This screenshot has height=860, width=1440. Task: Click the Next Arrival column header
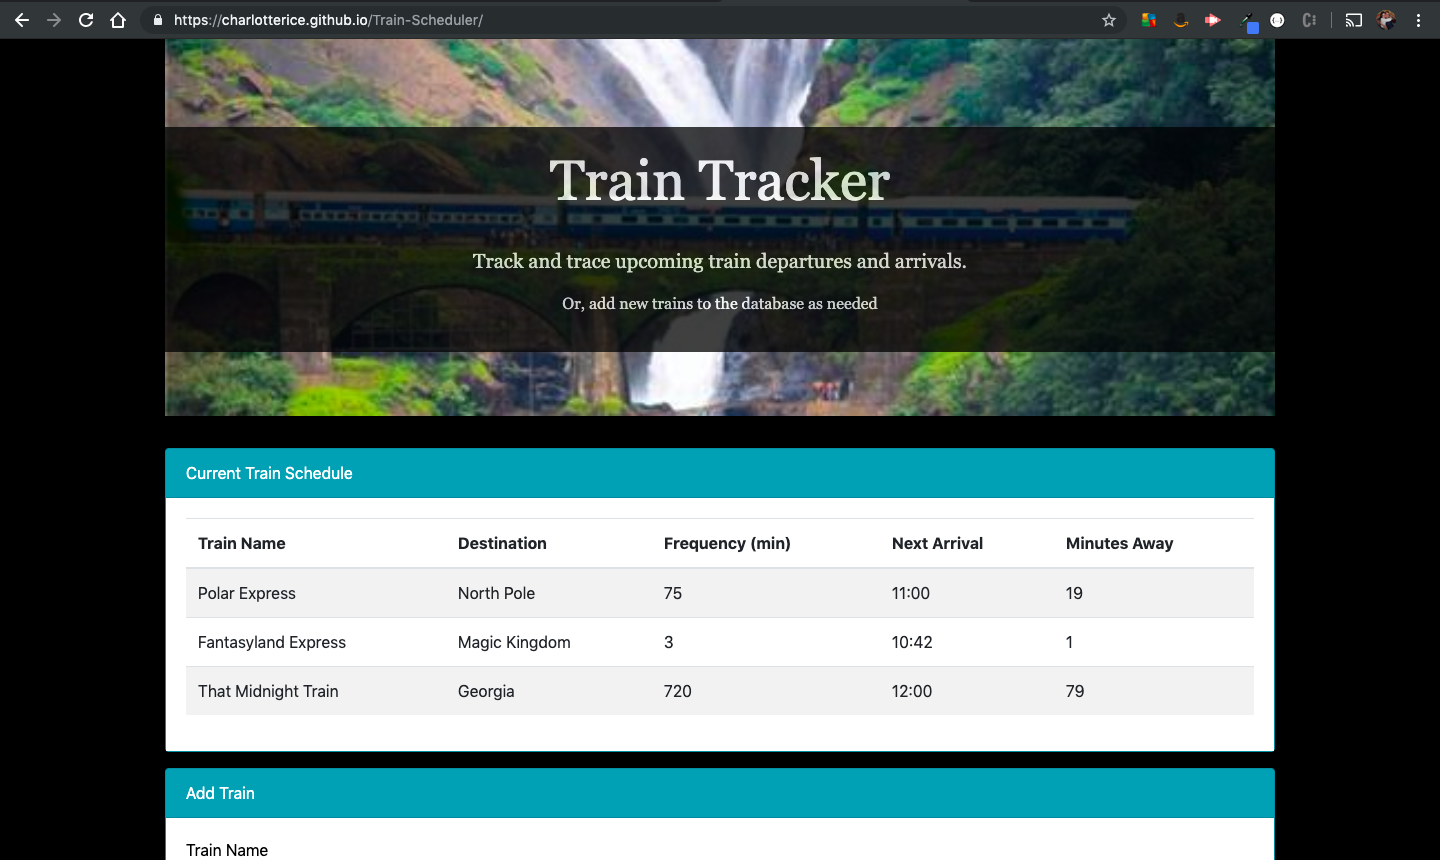[937, 543]
